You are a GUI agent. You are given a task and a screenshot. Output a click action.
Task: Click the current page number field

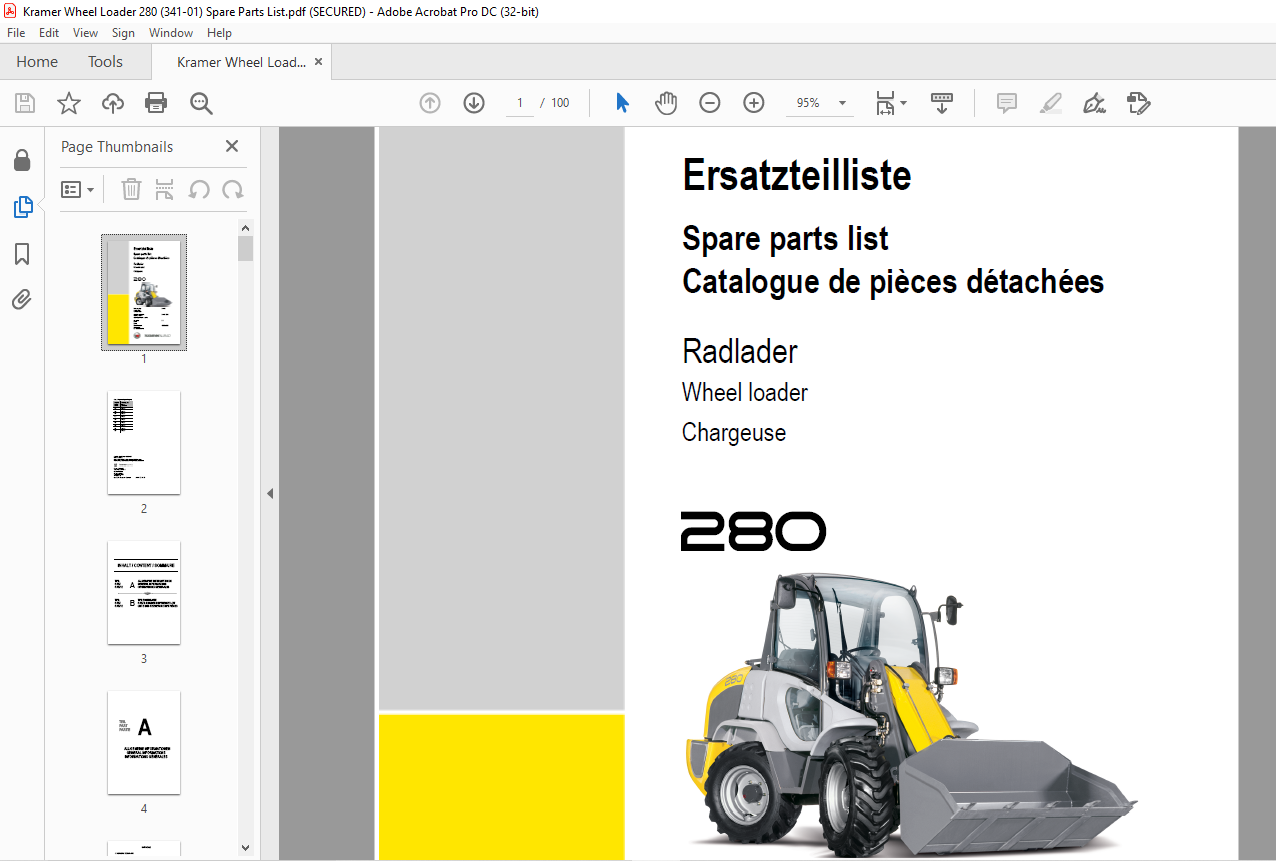[x=520, y=103]
